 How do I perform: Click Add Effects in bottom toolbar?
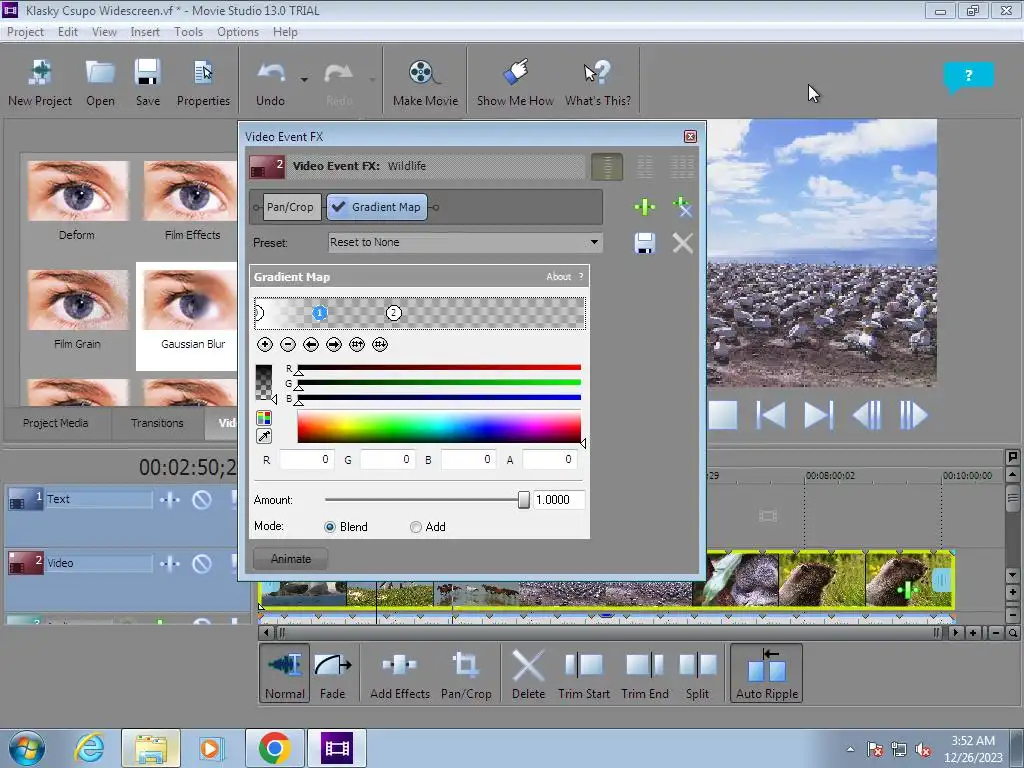point(400,673)
